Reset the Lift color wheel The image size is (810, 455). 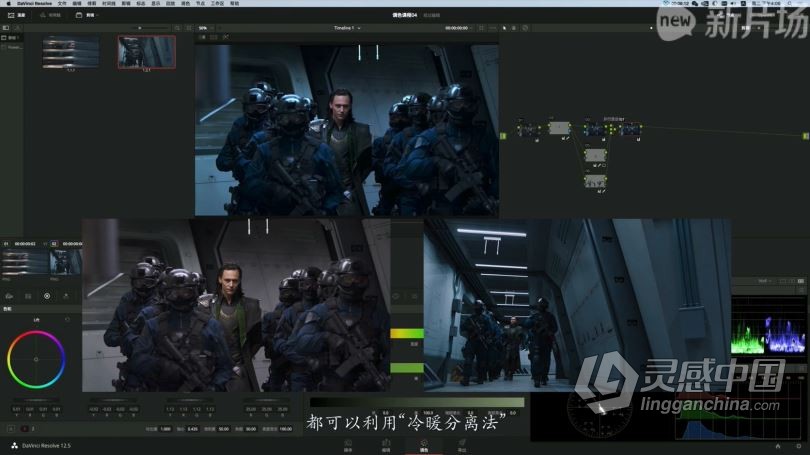tap(67, 320)
